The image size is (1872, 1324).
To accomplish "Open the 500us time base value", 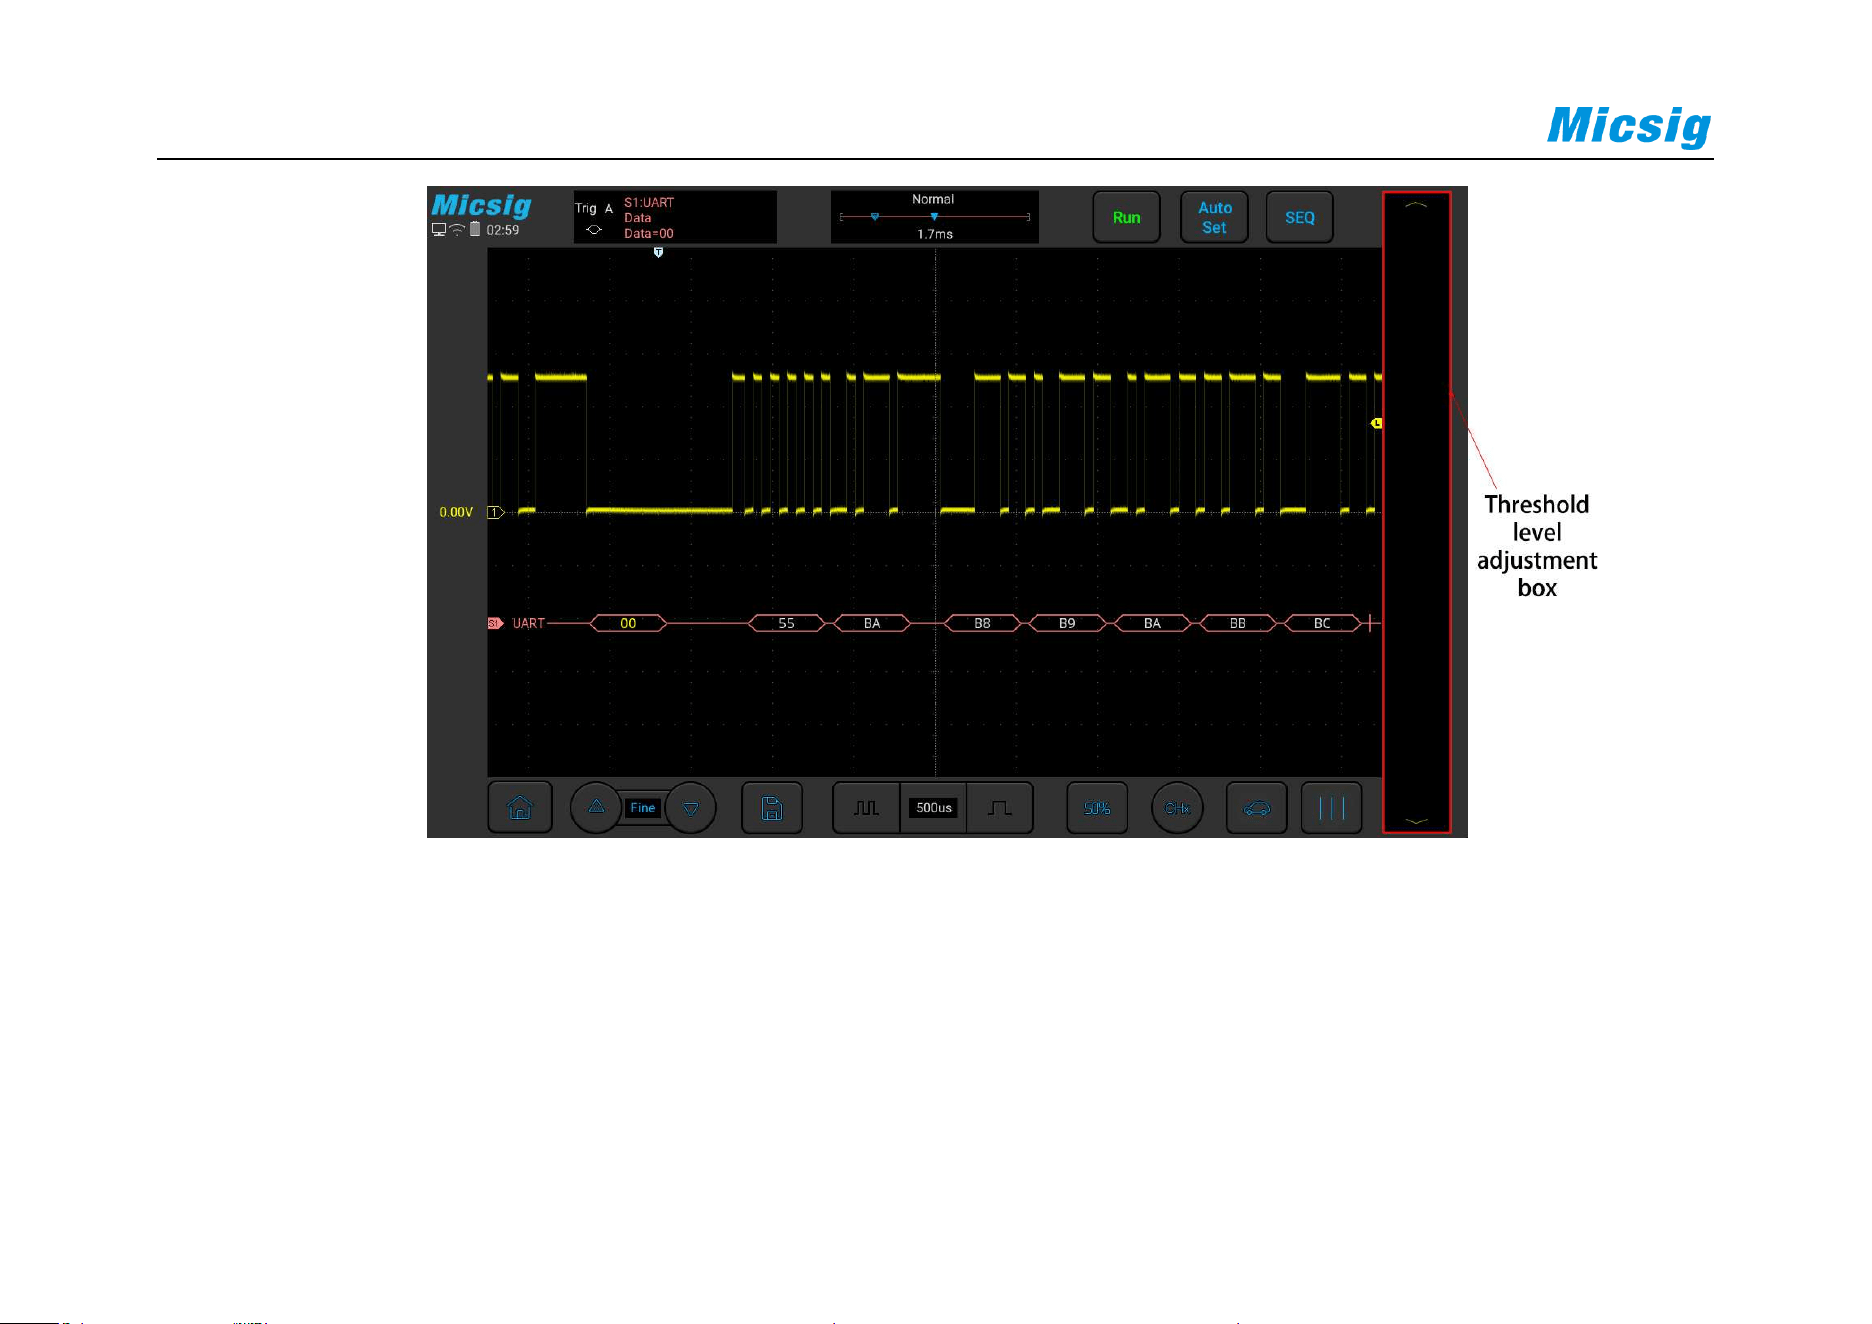I will pyautogui.click(x=934, y=808).
